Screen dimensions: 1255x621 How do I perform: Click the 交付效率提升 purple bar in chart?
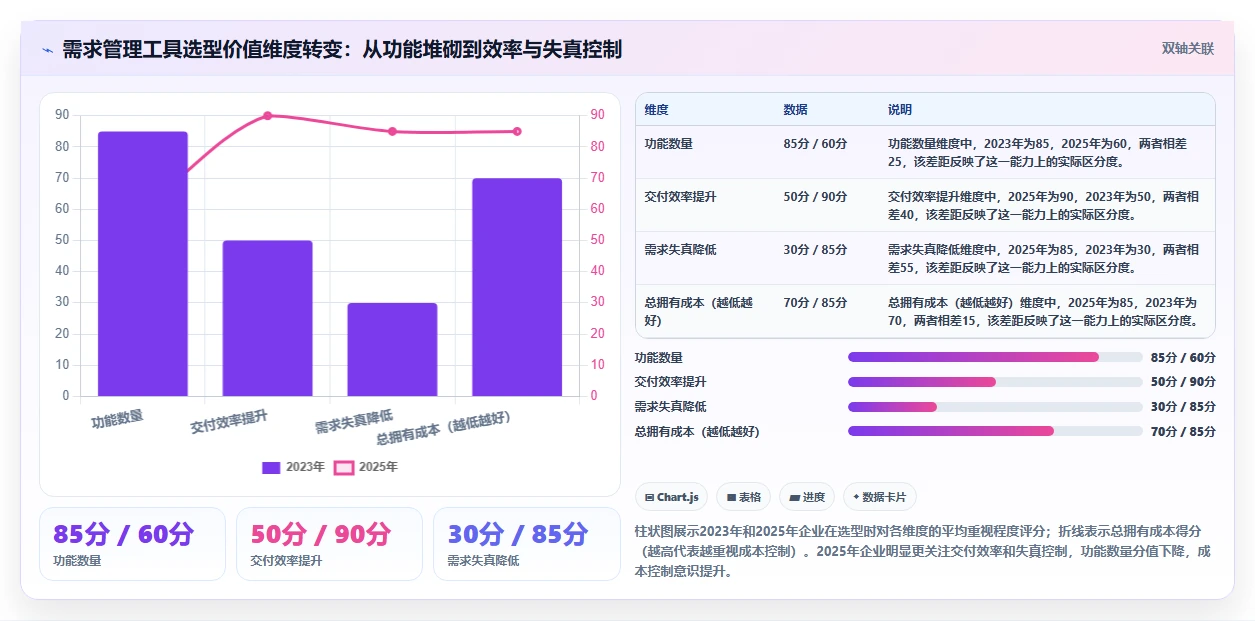(267, 318)
